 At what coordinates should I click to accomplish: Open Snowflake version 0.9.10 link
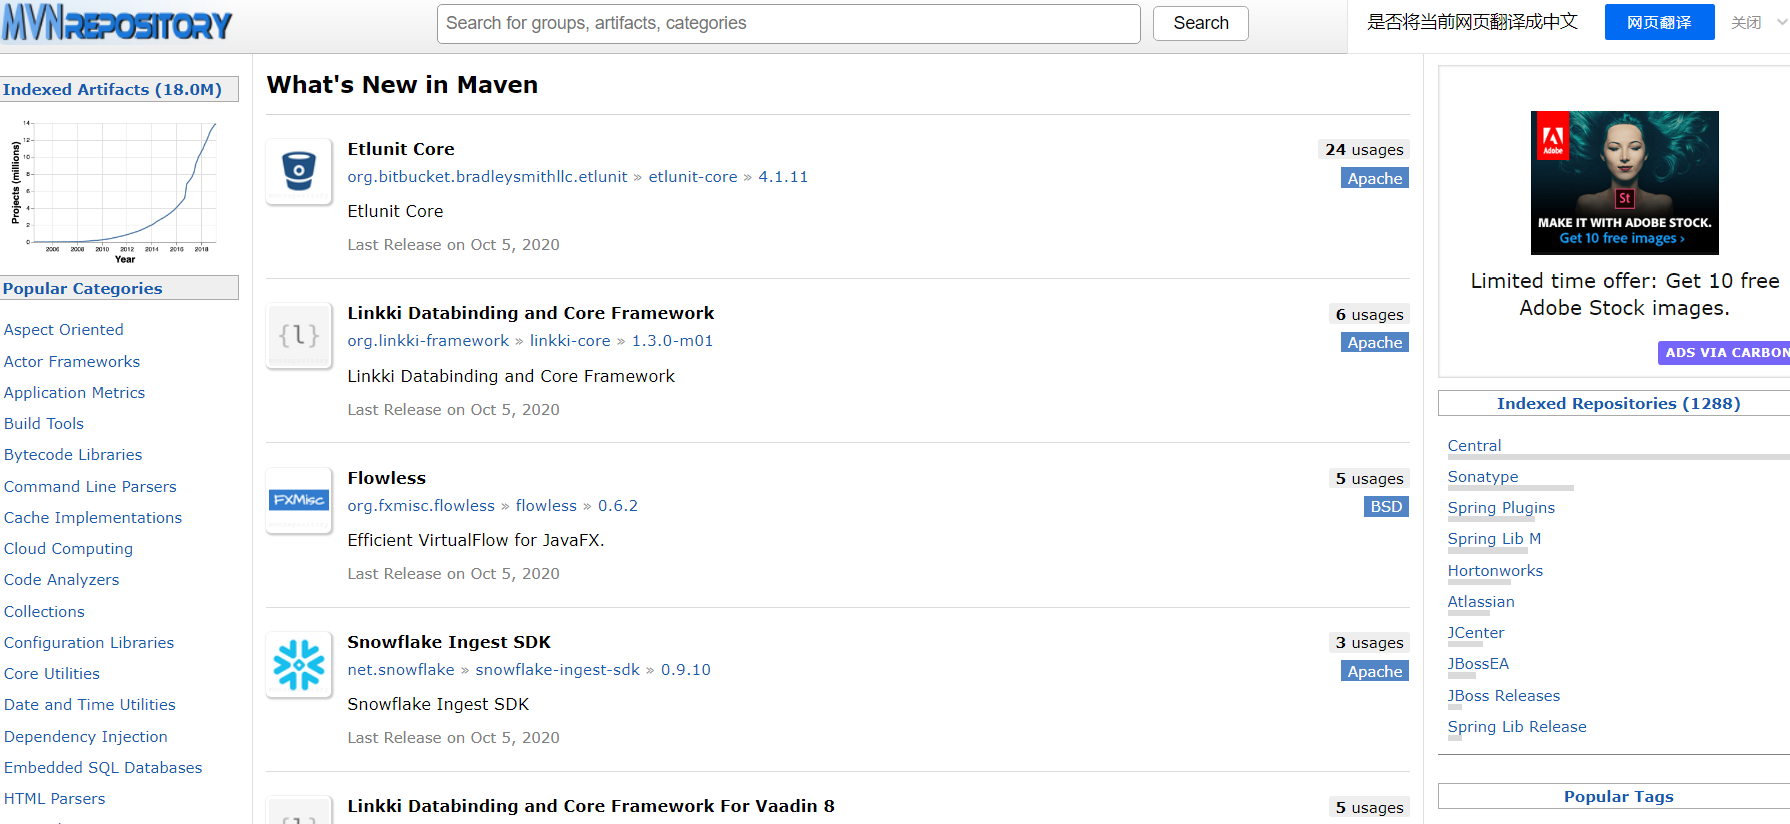[x=686, y=670]
